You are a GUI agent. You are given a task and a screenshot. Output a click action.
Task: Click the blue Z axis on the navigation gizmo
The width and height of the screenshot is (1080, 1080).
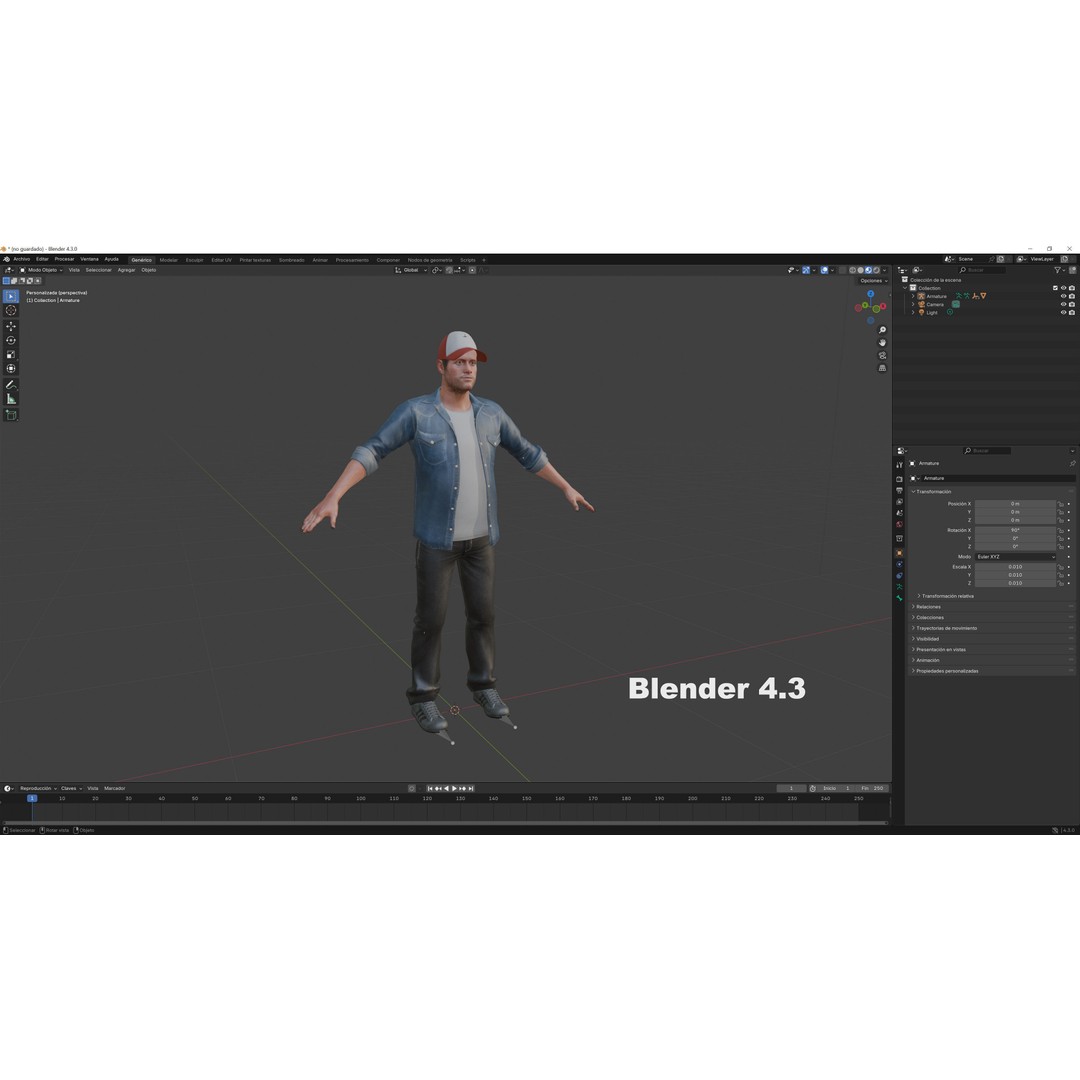pyautogui.click(x=871, y=294)
